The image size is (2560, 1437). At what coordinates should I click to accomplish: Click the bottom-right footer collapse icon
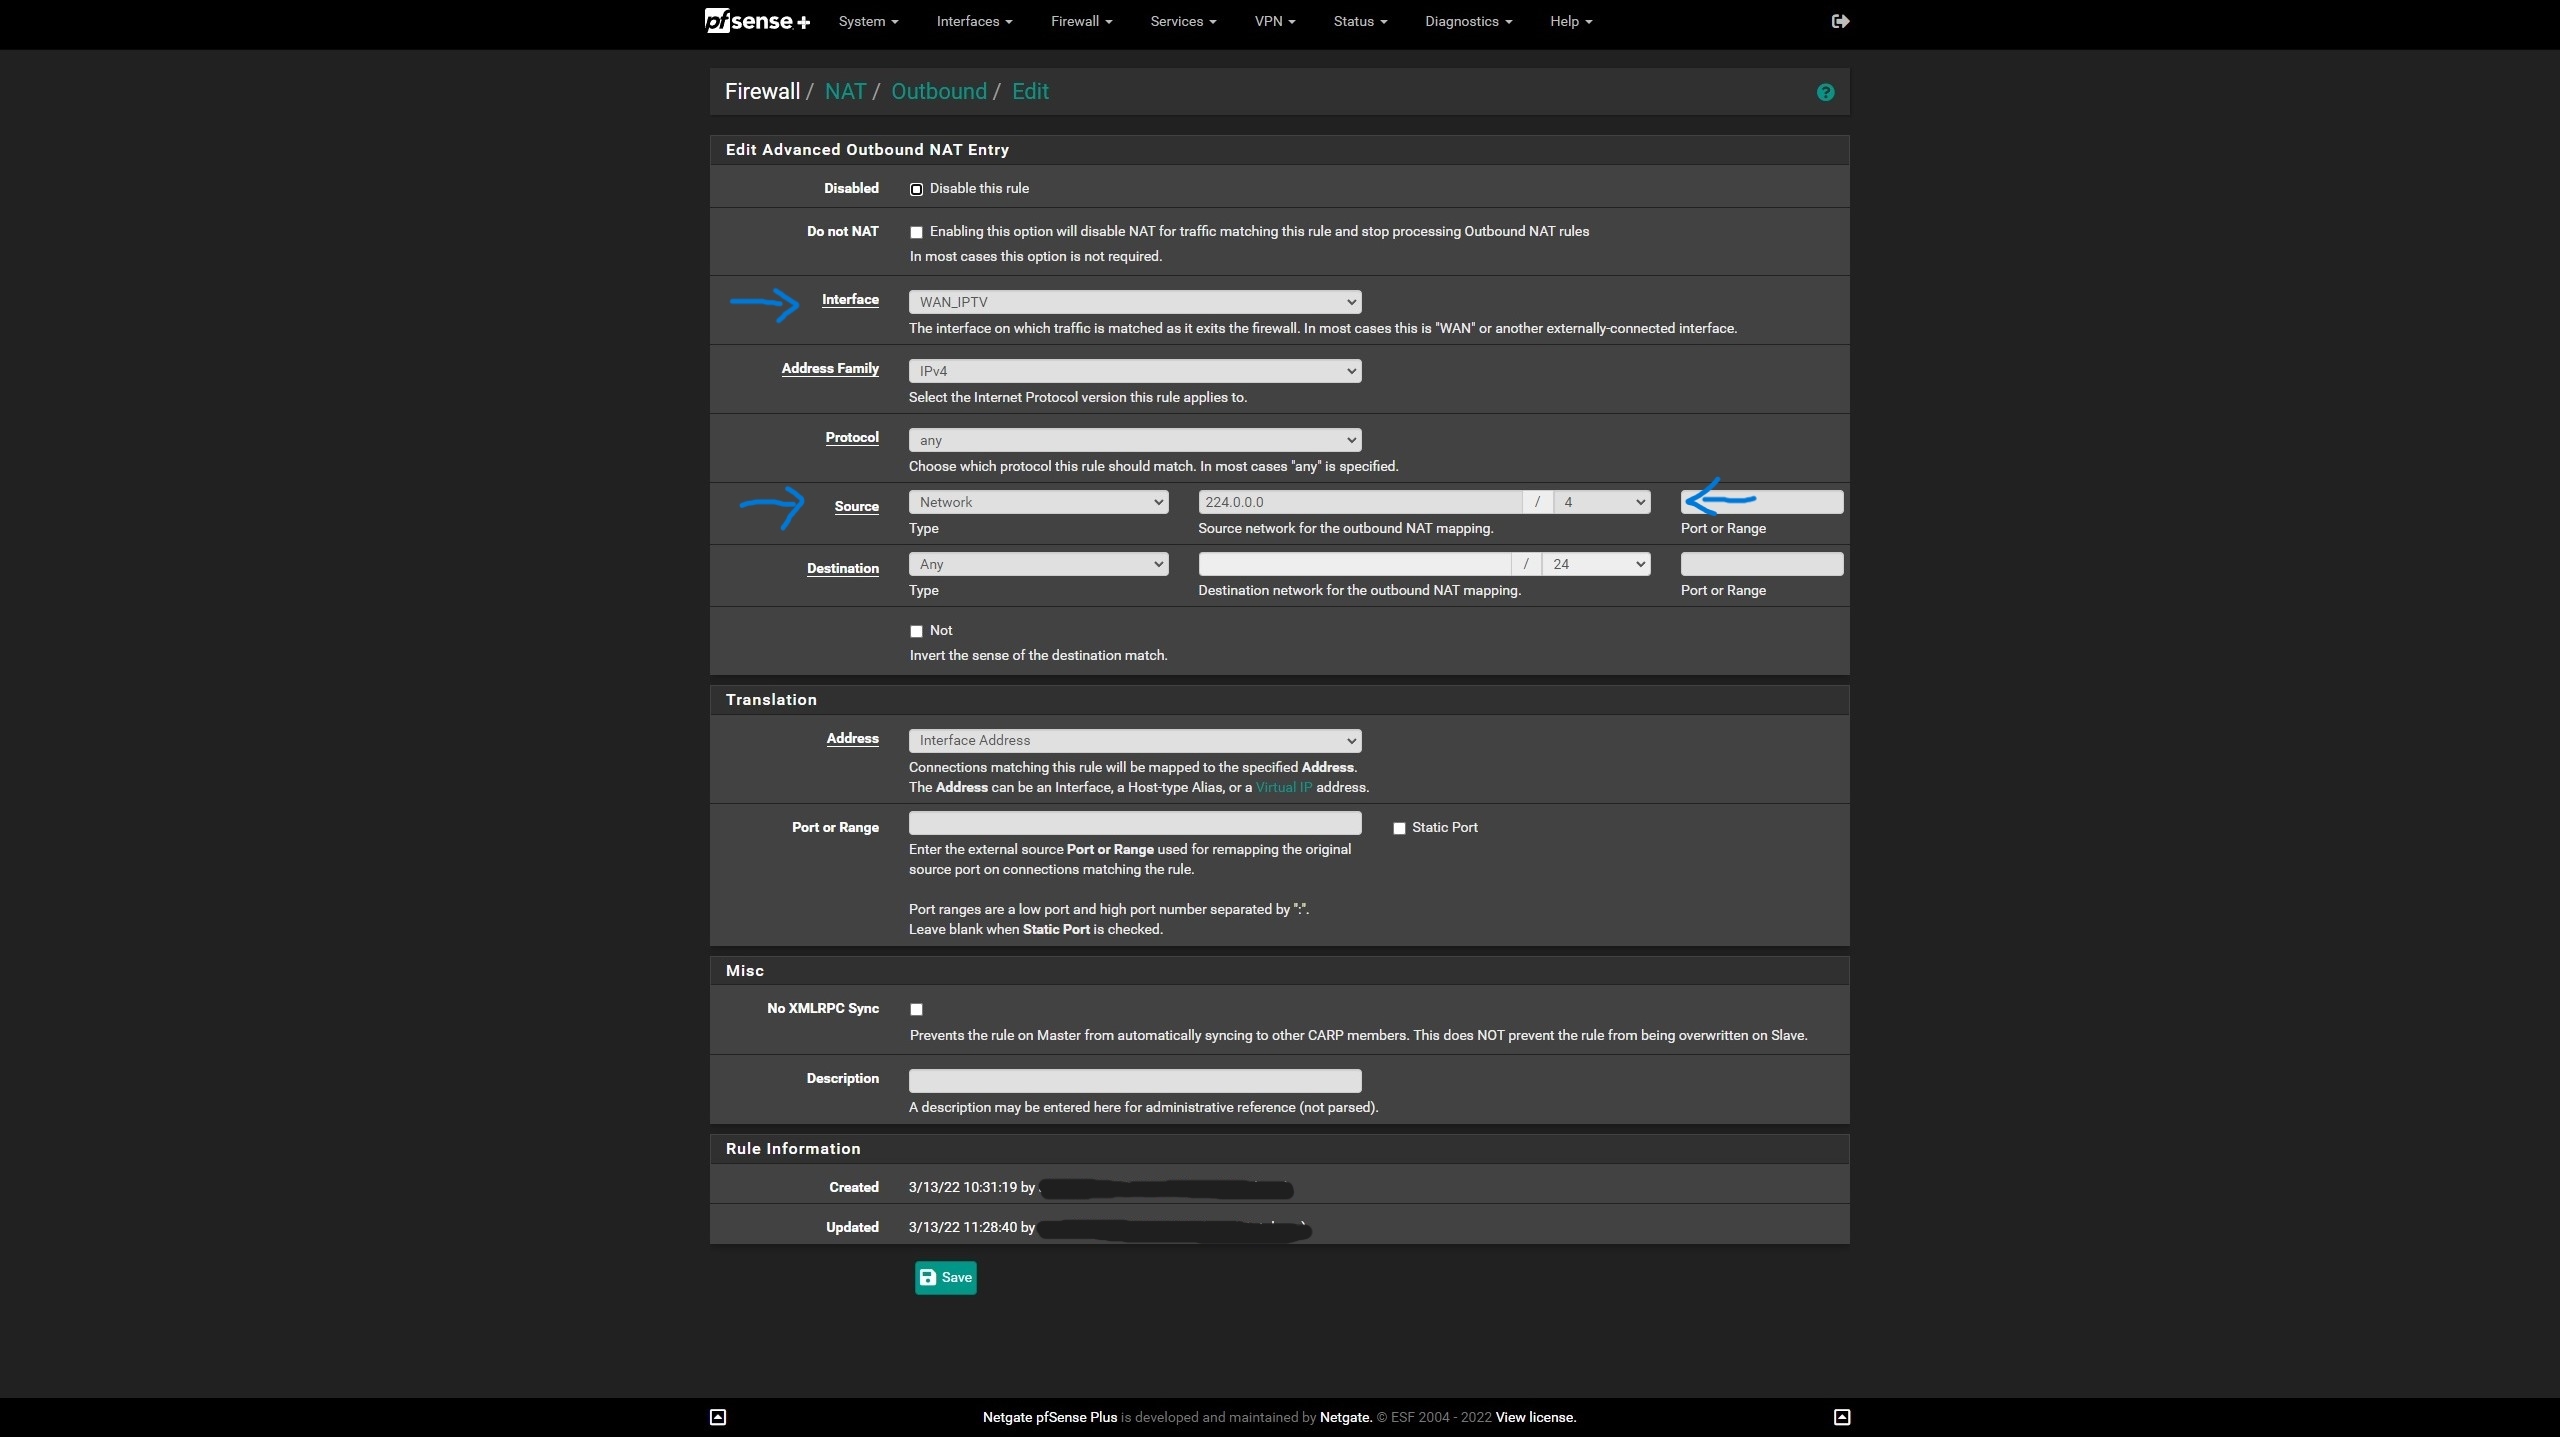[1842, 1416]
